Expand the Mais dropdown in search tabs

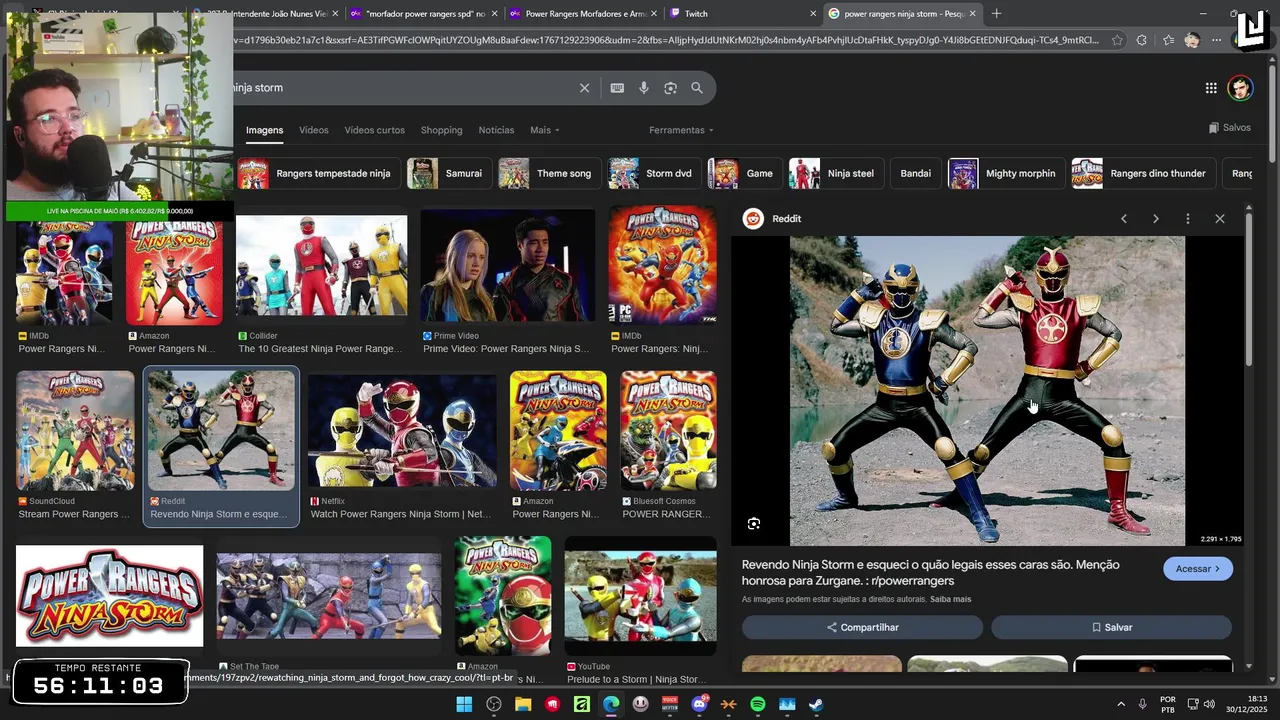point(545,130)
